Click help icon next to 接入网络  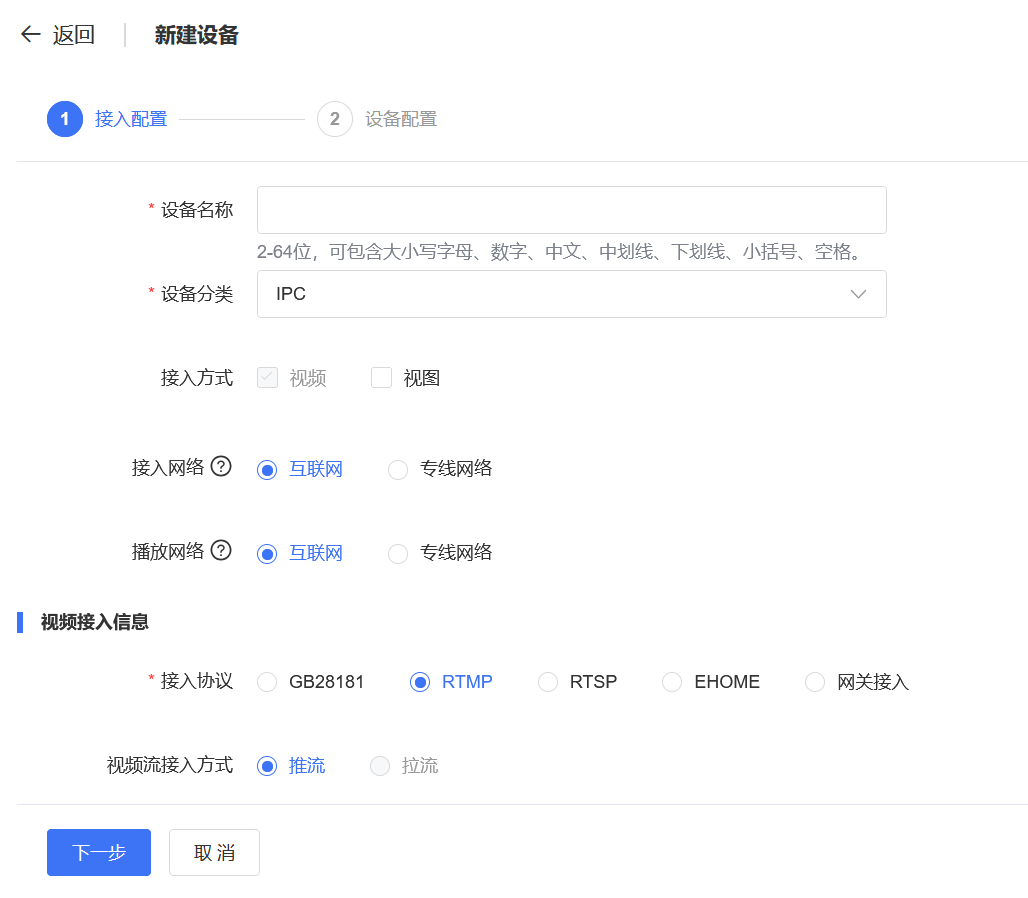221,467
